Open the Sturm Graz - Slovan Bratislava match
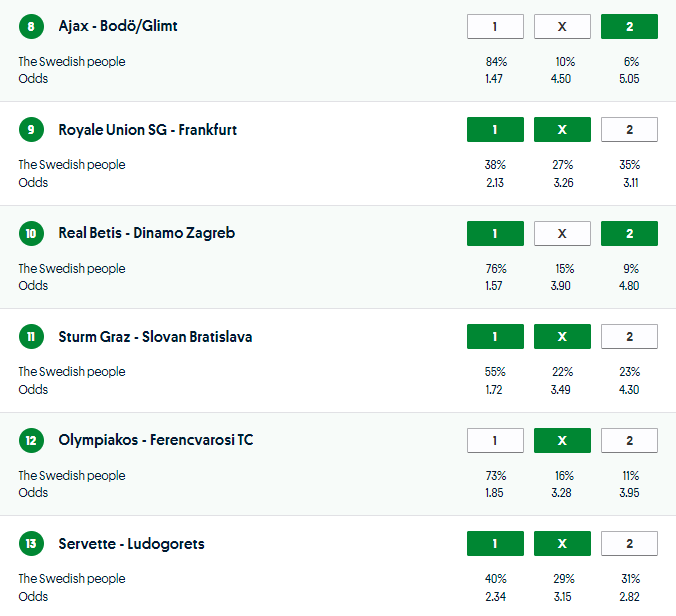676x616 pixels. [x=155, y=337]
